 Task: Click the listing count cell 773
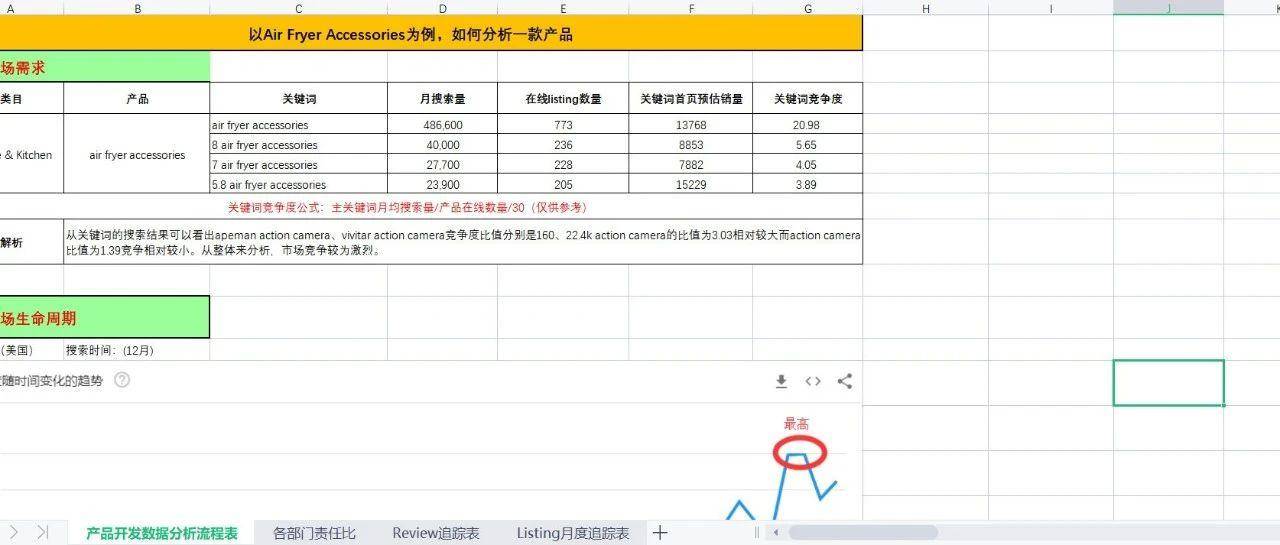point(563,125)
